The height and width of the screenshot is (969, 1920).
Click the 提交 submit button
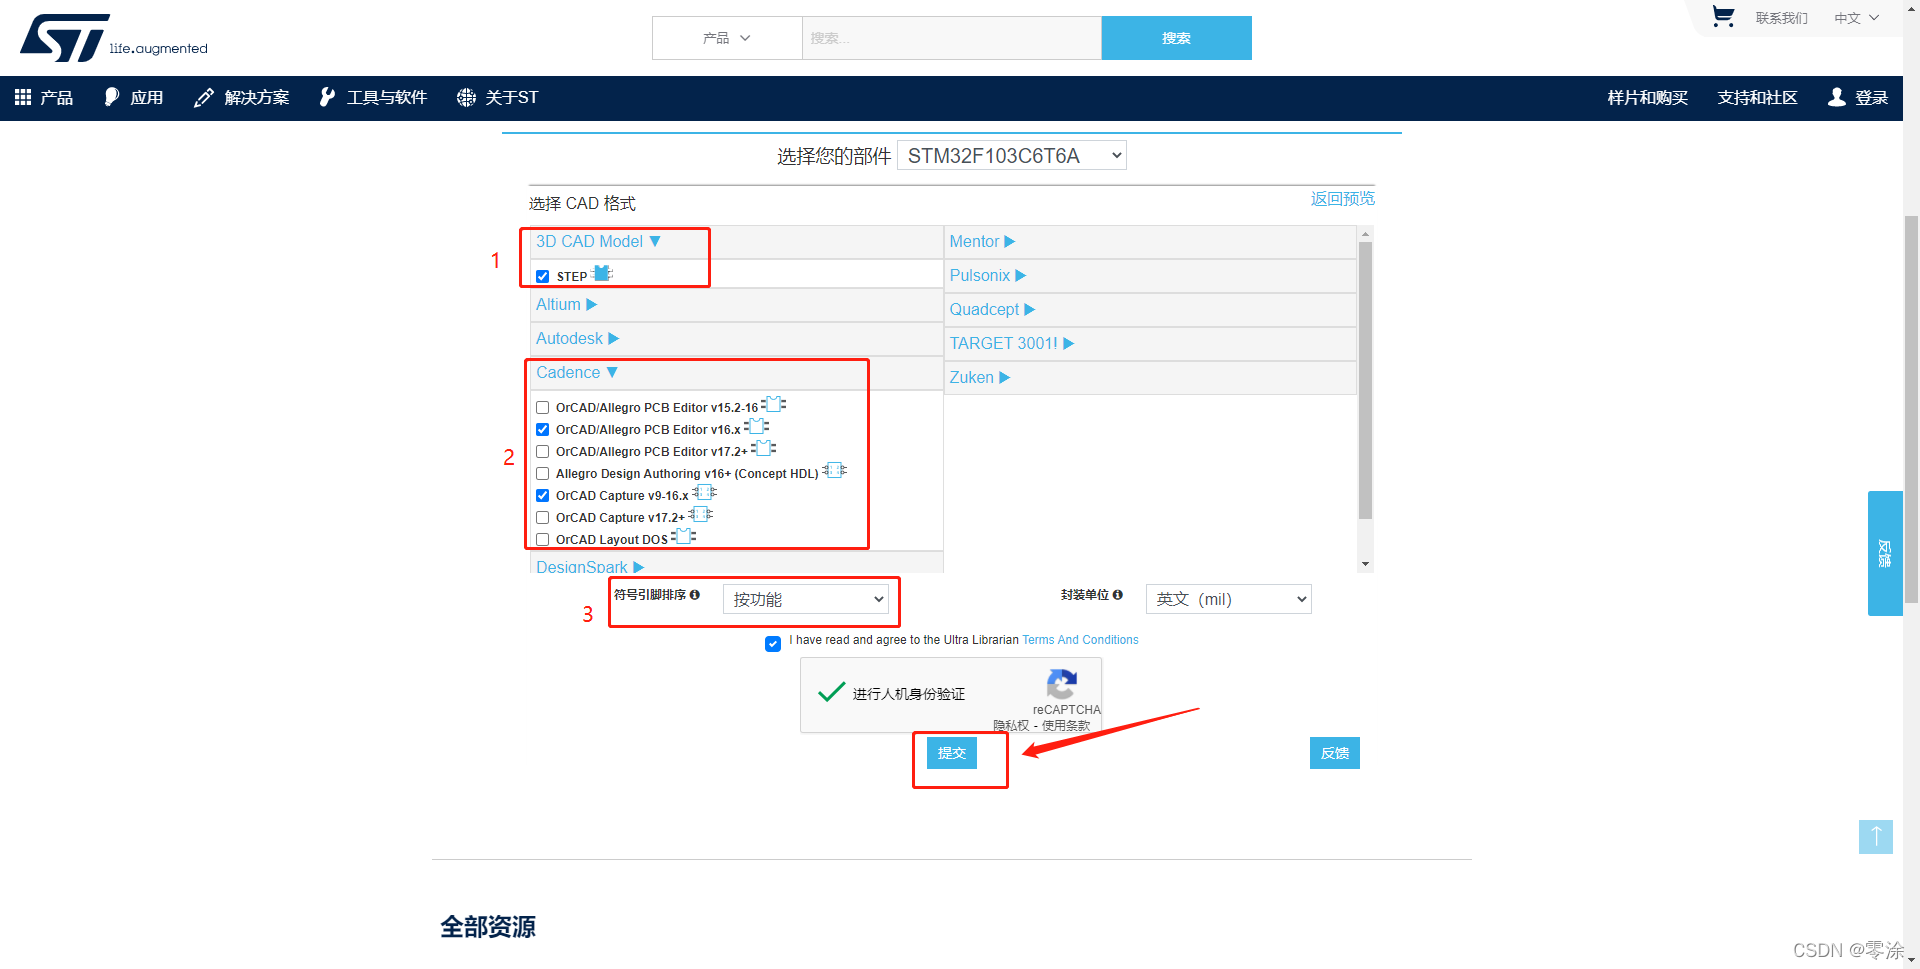coord(952,753)
